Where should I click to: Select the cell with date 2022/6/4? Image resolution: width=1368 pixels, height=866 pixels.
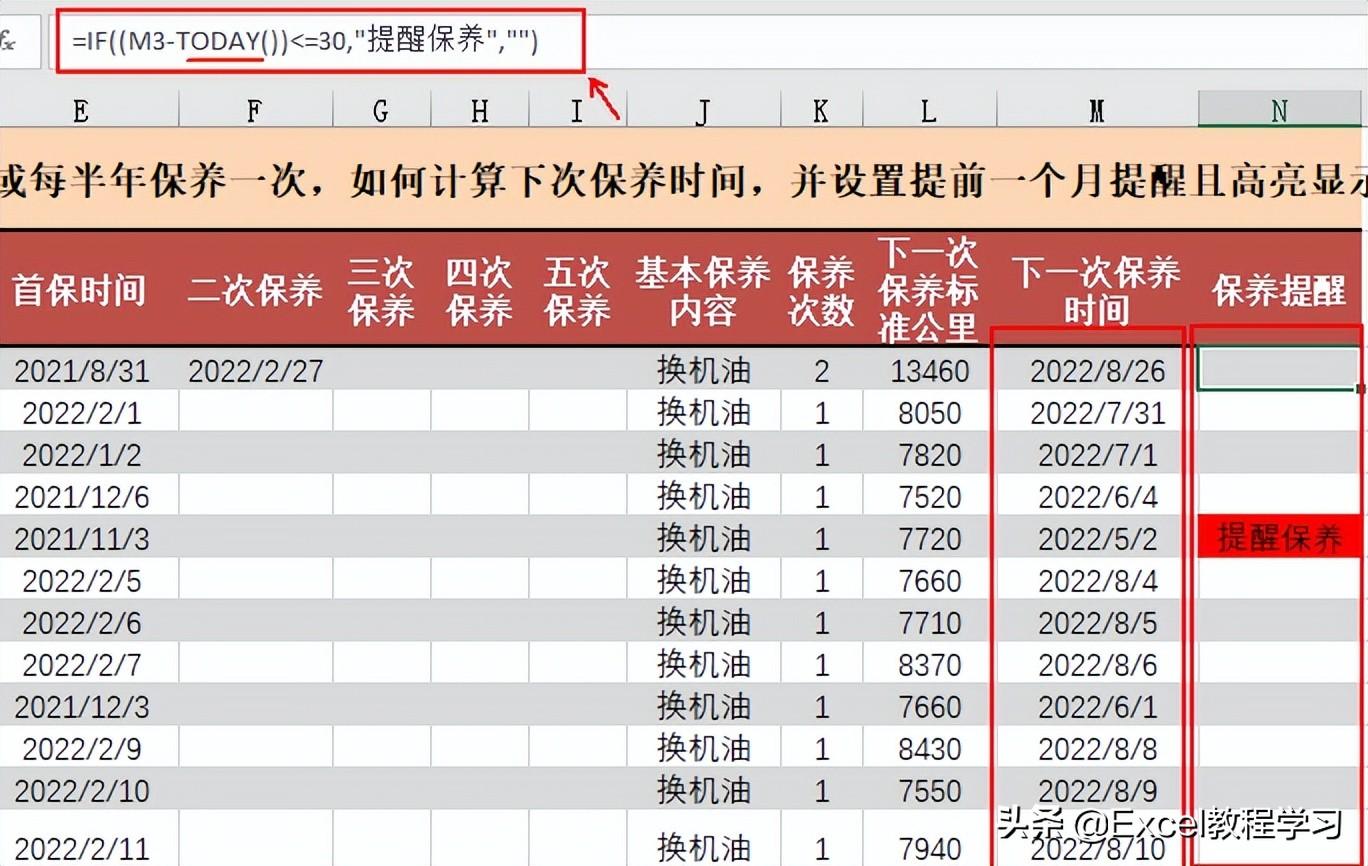[1096, 497]
